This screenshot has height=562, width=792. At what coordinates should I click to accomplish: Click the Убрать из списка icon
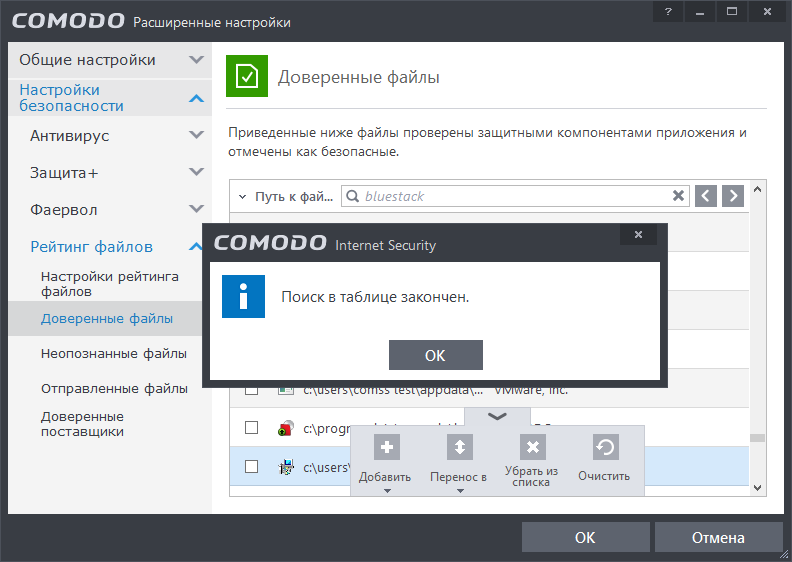pos(533,447)
